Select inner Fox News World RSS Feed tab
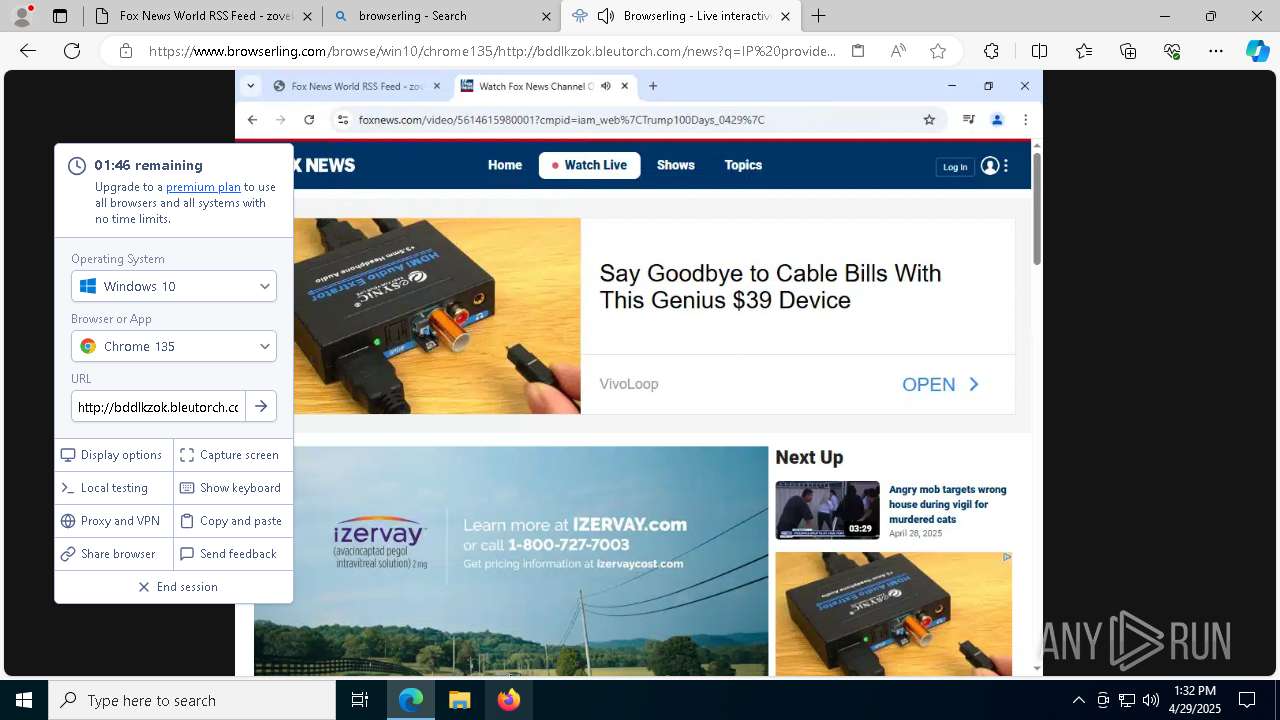 pyautogui.click(x=357, y=86)
